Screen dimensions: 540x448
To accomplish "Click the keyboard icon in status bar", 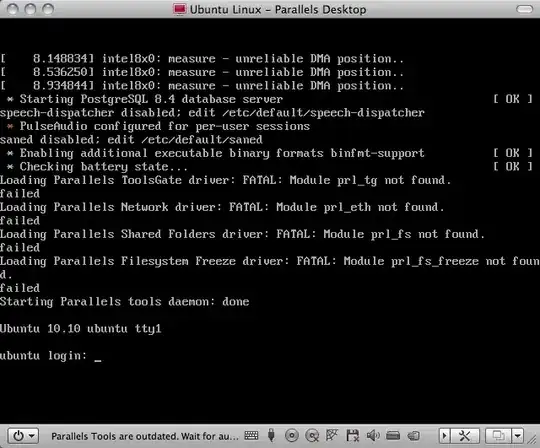I will (251, 436).
